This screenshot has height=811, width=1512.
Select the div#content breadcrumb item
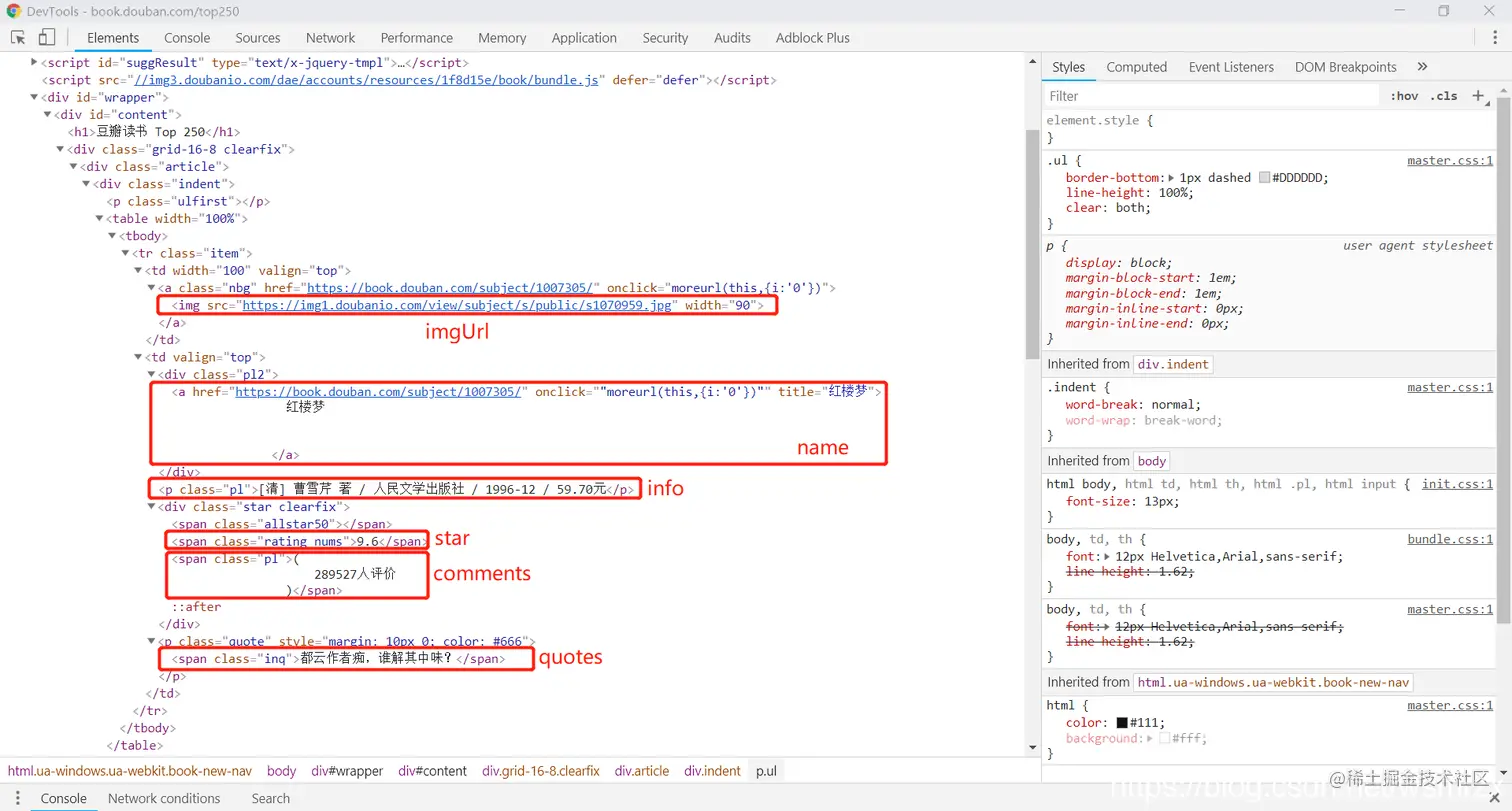433,771
